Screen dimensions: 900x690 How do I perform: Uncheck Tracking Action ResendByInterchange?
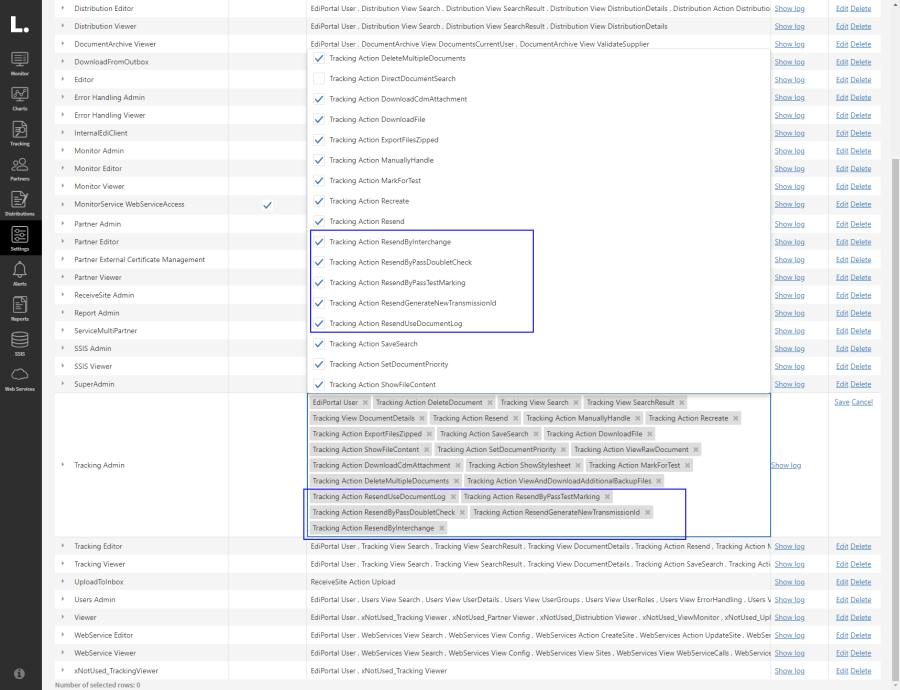pyautogui.click(x=319, y=242)
